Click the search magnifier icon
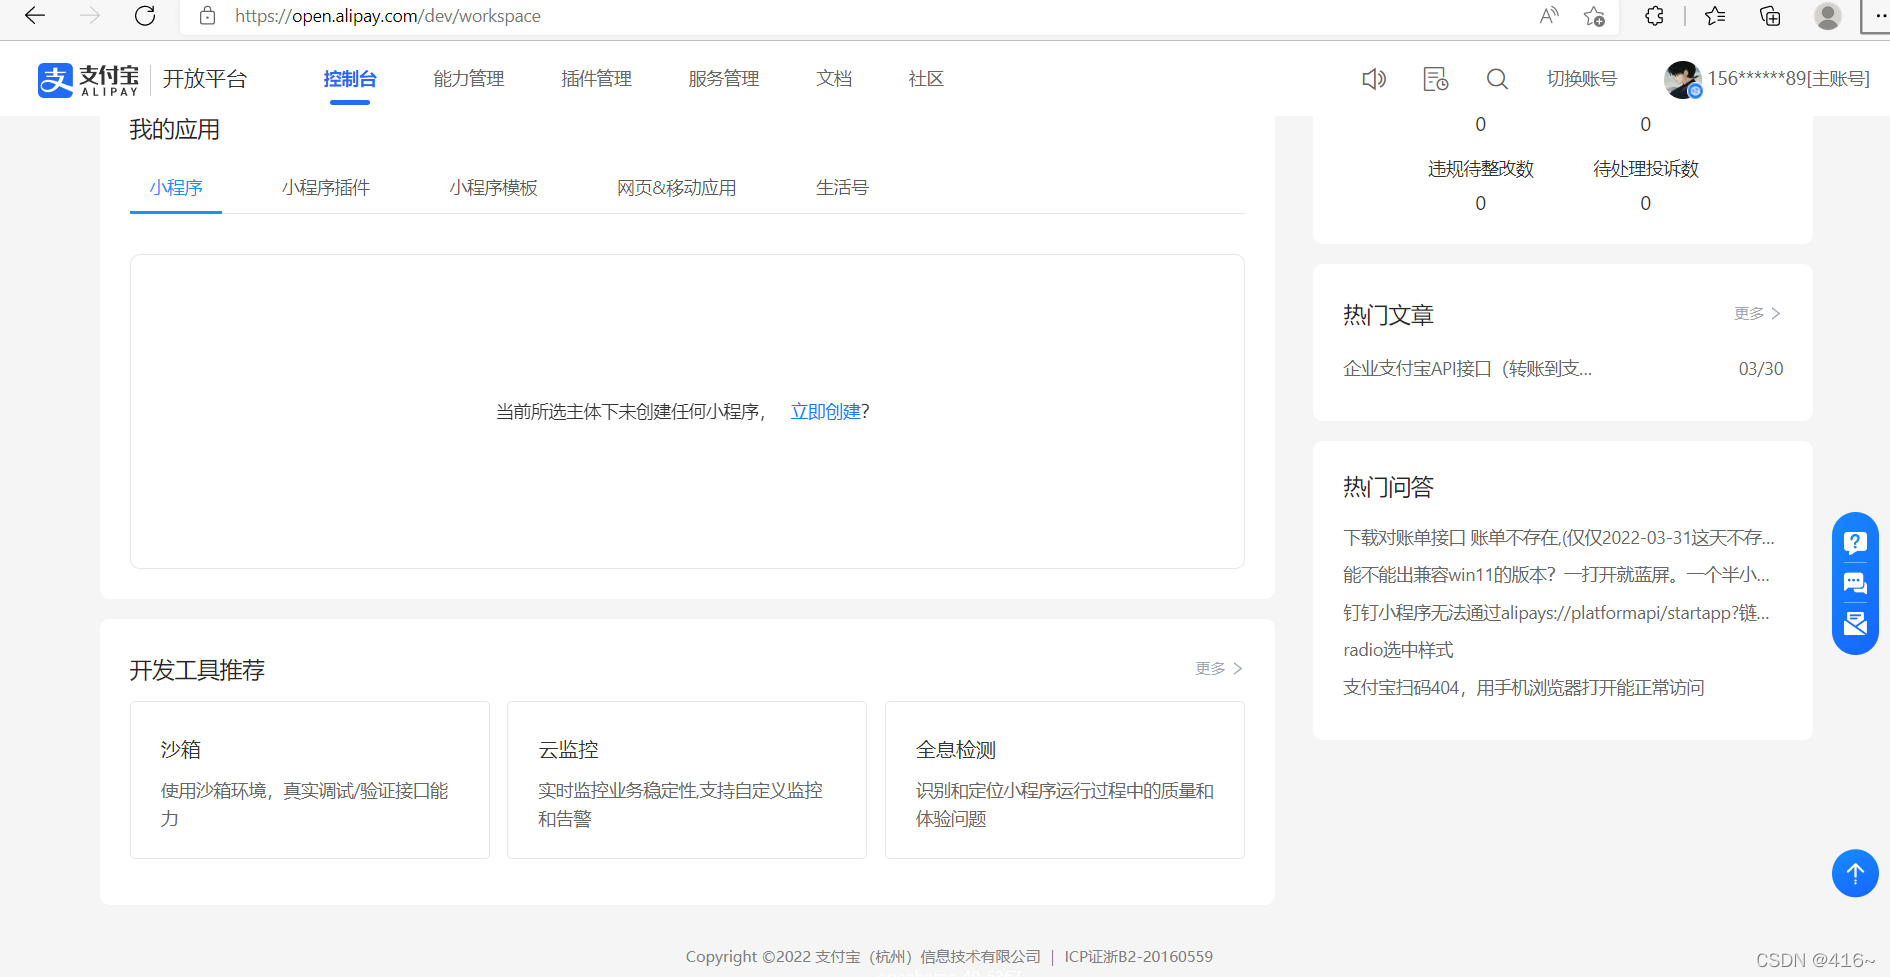This screenshot has width=1890, height=977. click(x=1497, y=79)
